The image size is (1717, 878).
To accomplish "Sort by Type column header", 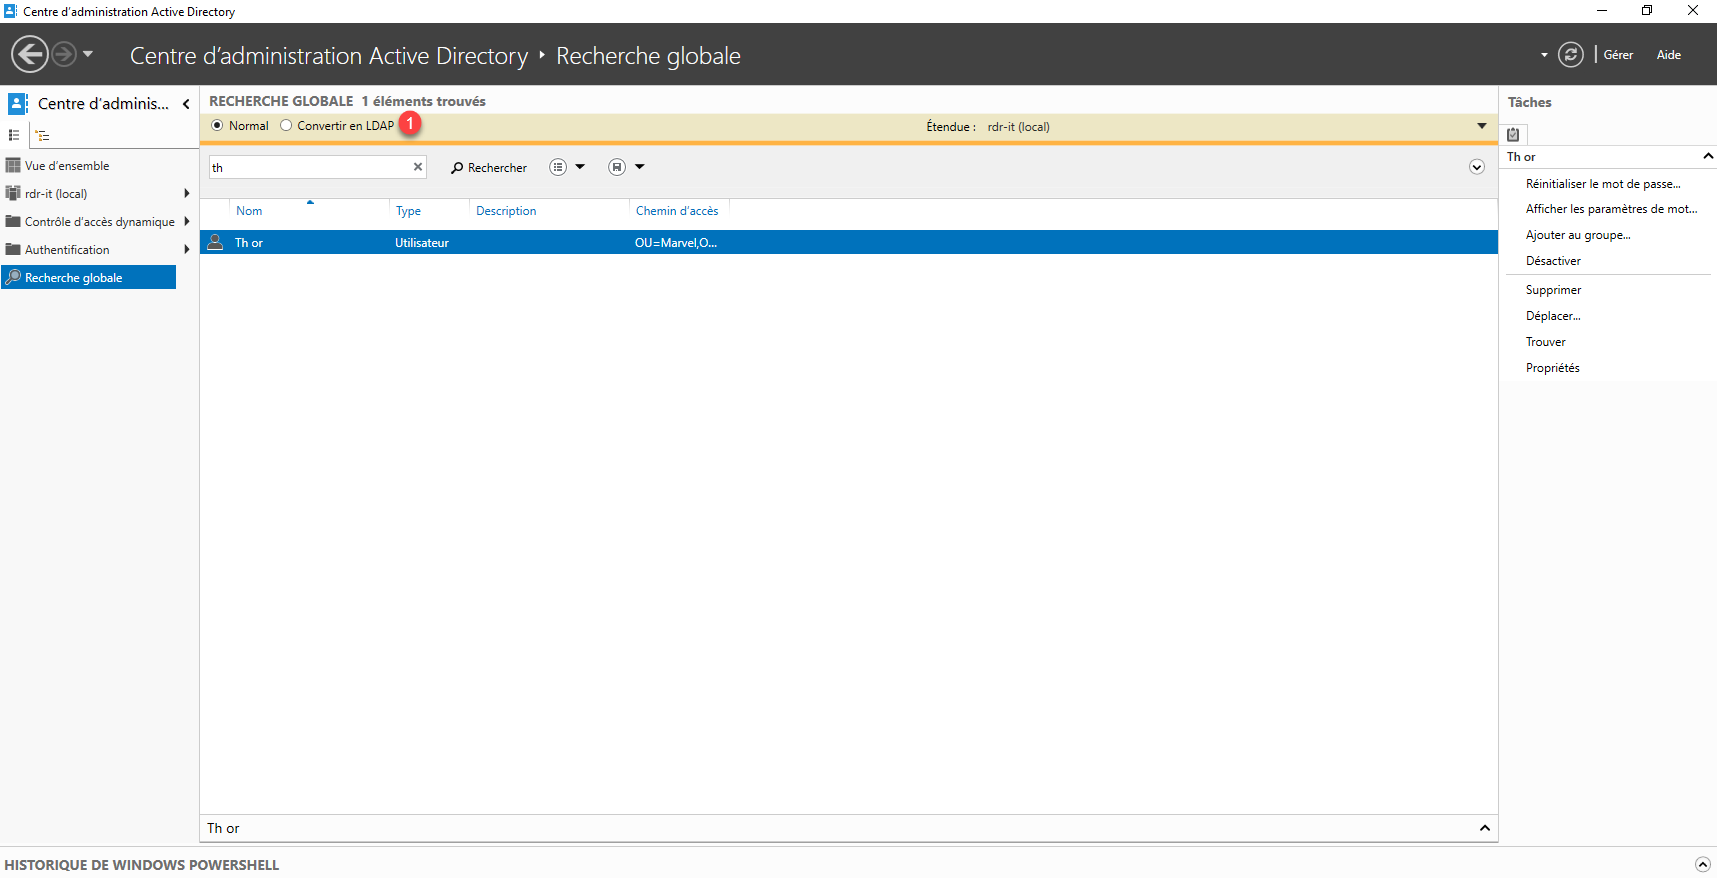I will click(x=408, y=211).
